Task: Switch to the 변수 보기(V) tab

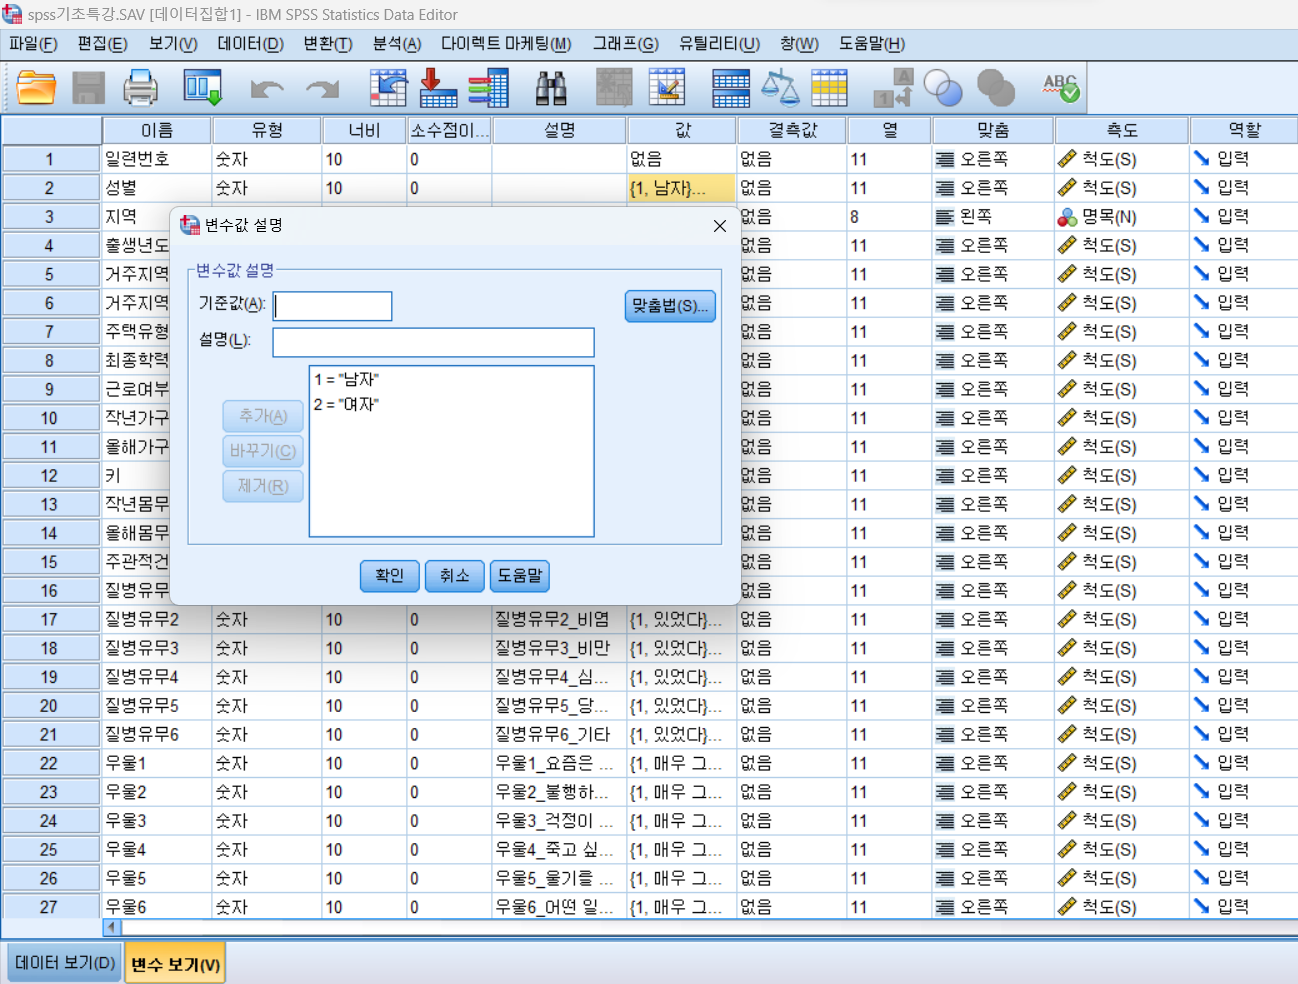Action: pos(175,965)
